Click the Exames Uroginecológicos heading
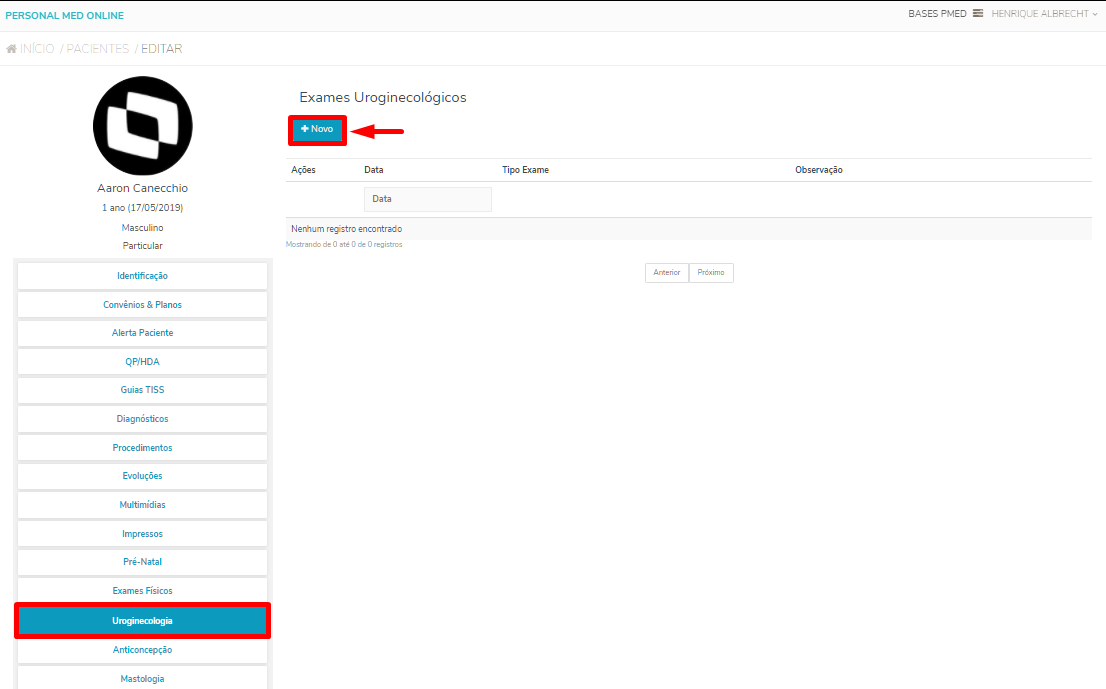 tap(383, 97)
